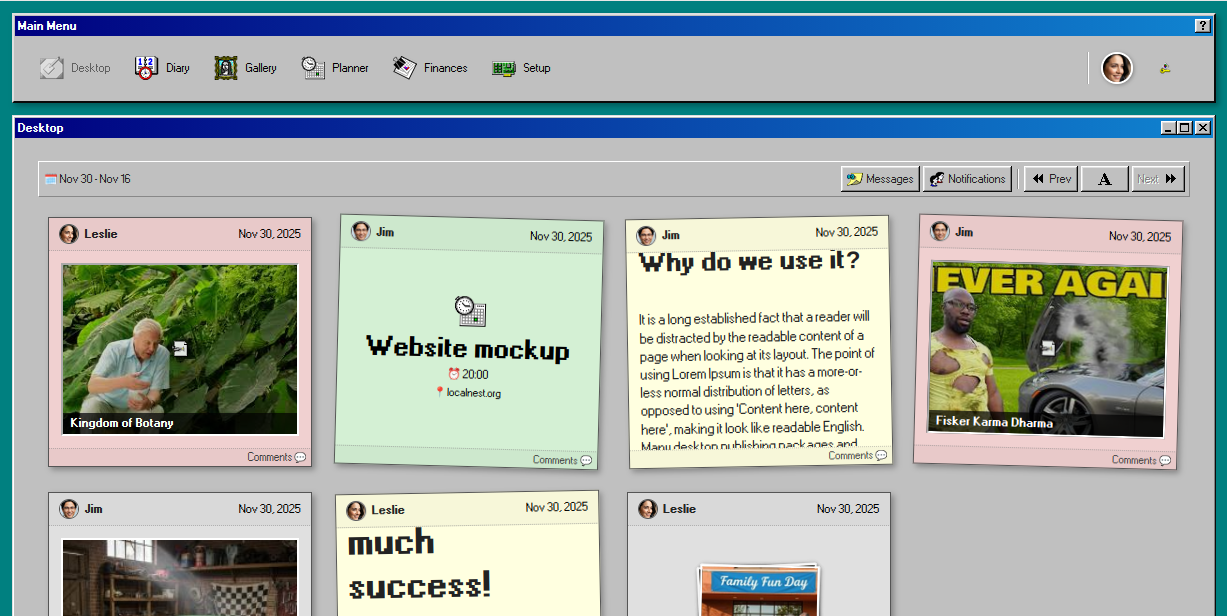The width and height of the screenshot is (1227, 616).
Task: Click the Family Fun Day image
Action: [x=758, y=590]
